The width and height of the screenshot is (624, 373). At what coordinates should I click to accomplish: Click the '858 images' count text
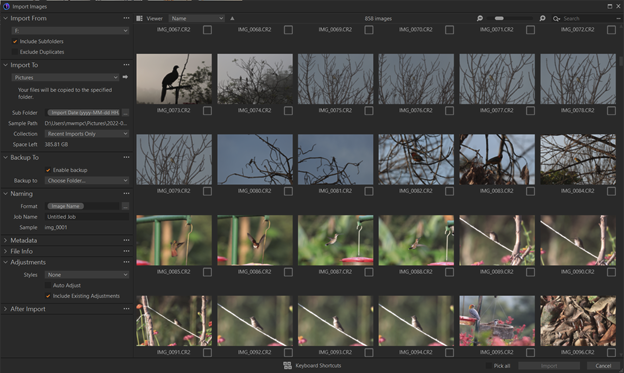pyautogui.click(x=378, y=18)
